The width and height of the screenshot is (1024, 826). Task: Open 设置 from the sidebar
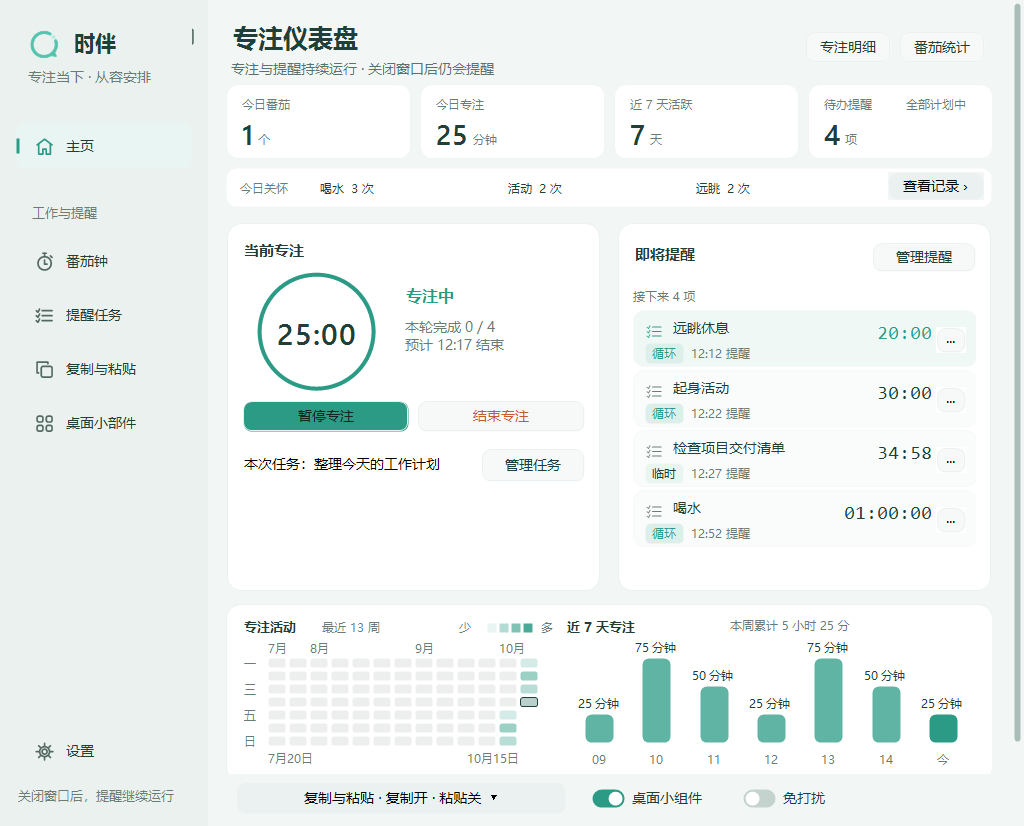point(104,752)
